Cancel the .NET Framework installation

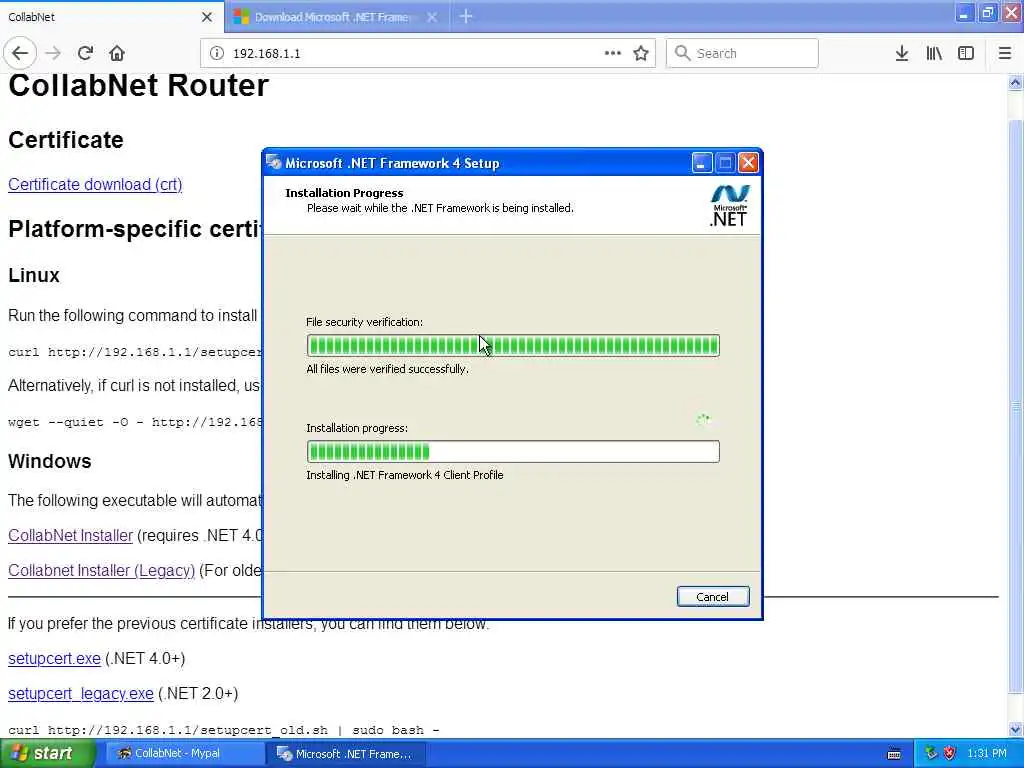click(712, 596)
